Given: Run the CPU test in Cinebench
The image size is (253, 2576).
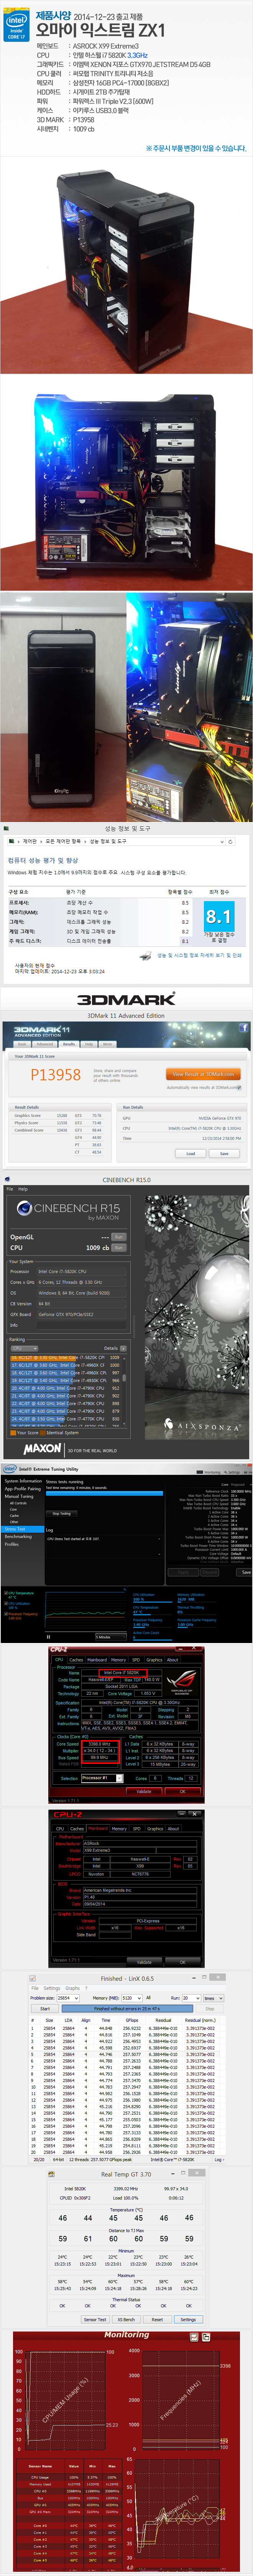Looking at the screenshot, I should [119, 1248].
